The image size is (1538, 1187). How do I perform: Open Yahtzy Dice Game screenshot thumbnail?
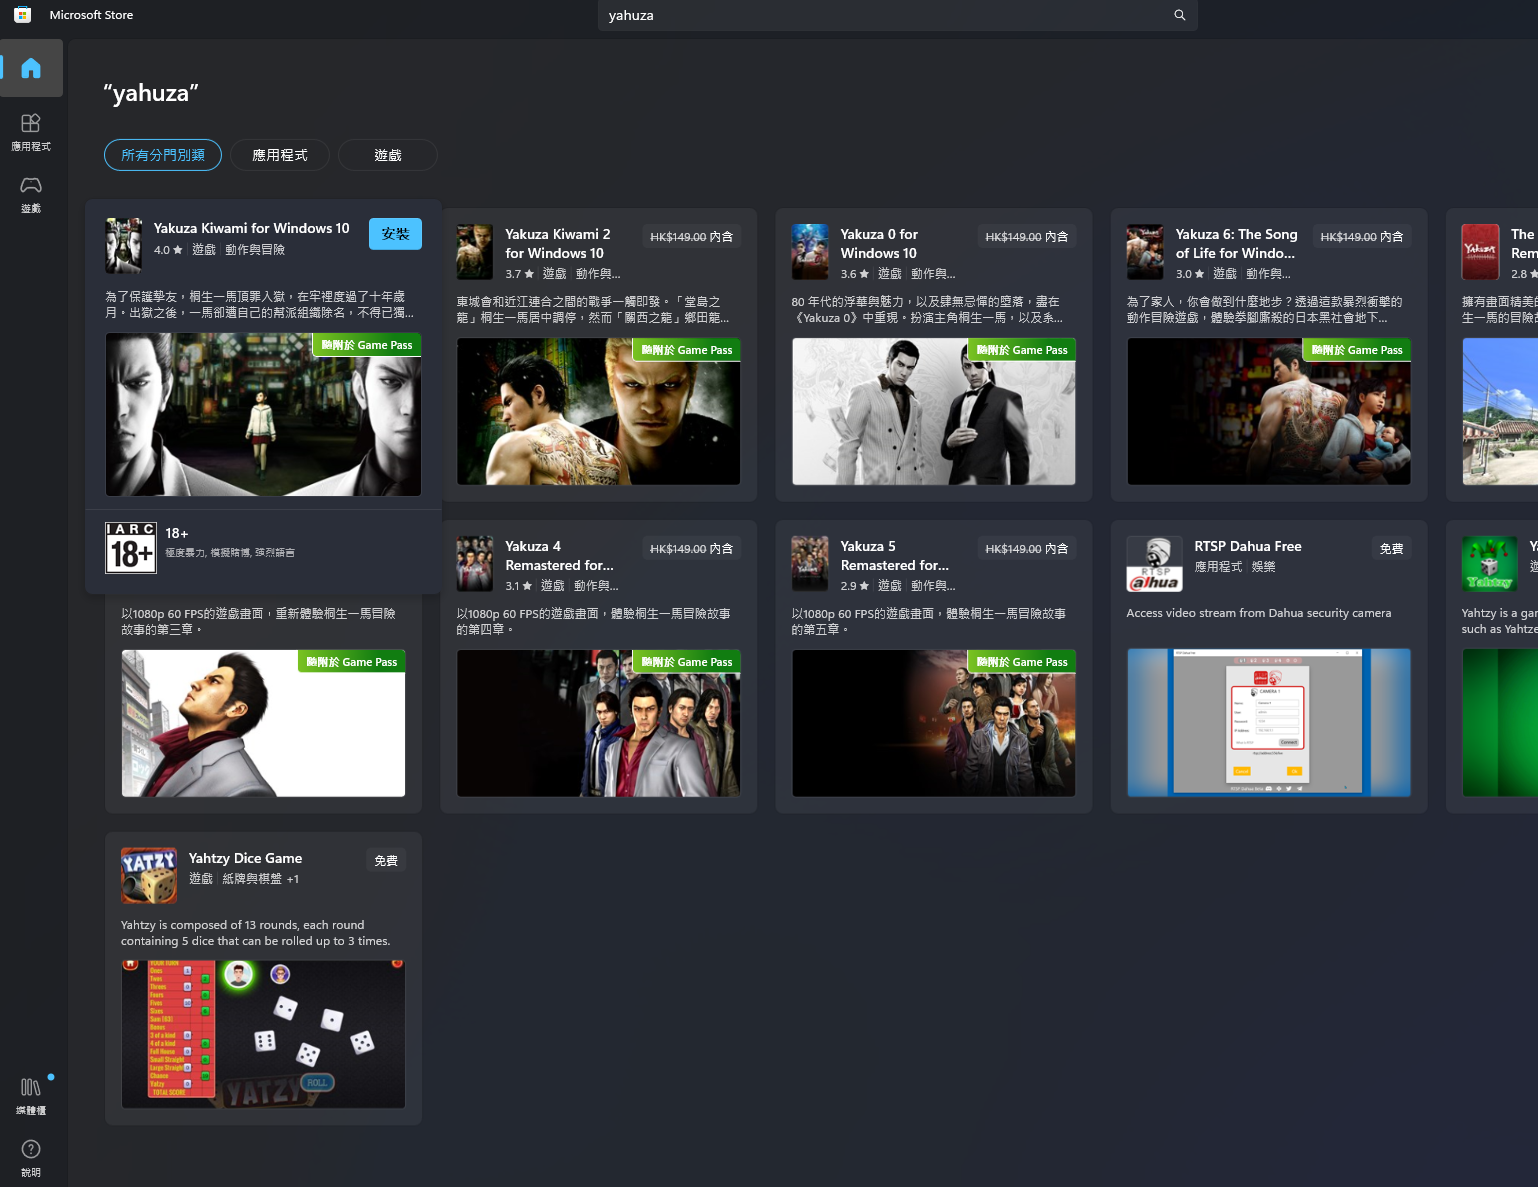coord(263,1035)
